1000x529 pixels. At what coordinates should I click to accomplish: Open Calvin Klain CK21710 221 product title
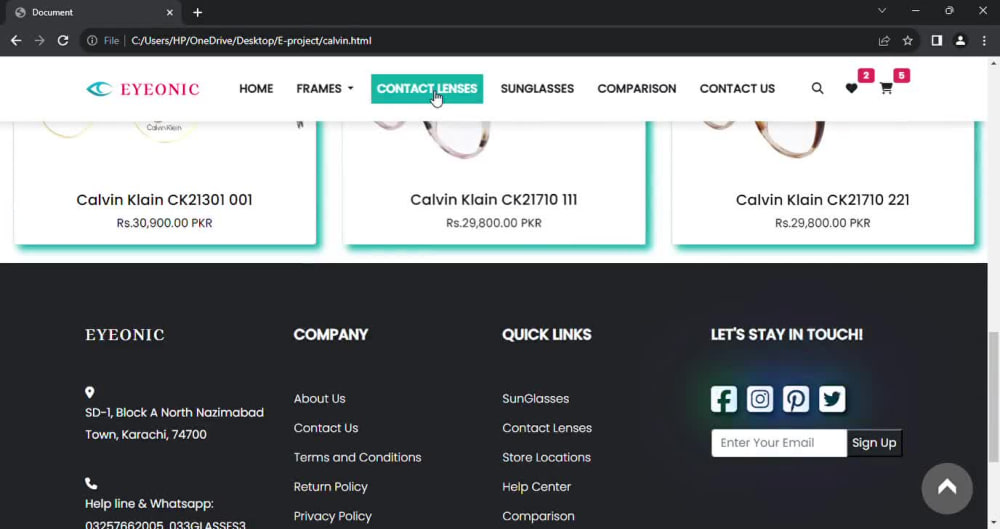pos(823,200)
